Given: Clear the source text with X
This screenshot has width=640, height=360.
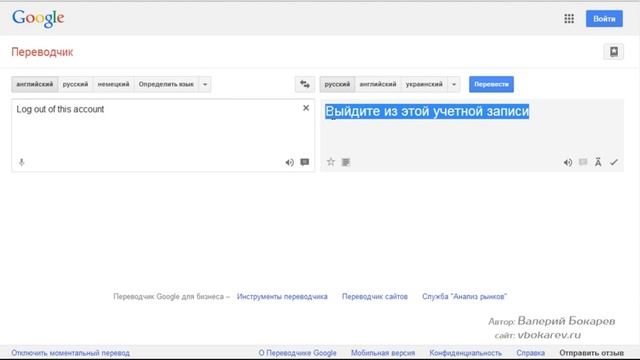Looking at the screenshot, I should coord(306,108).
